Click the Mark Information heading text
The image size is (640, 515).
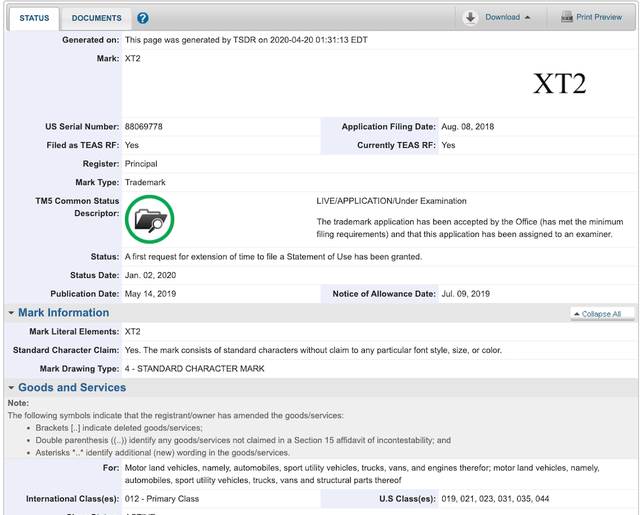tap(63, 313)
